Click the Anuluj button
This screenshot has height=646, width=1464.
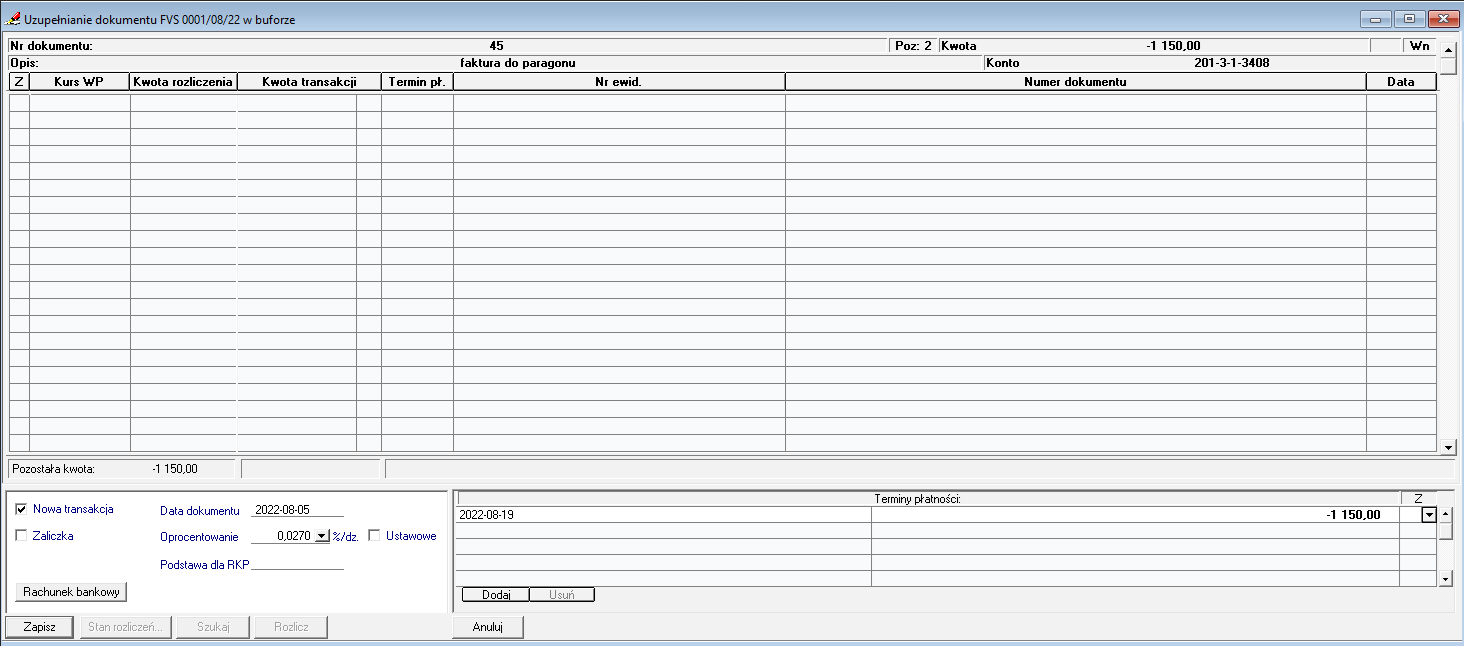coord(488,627)
